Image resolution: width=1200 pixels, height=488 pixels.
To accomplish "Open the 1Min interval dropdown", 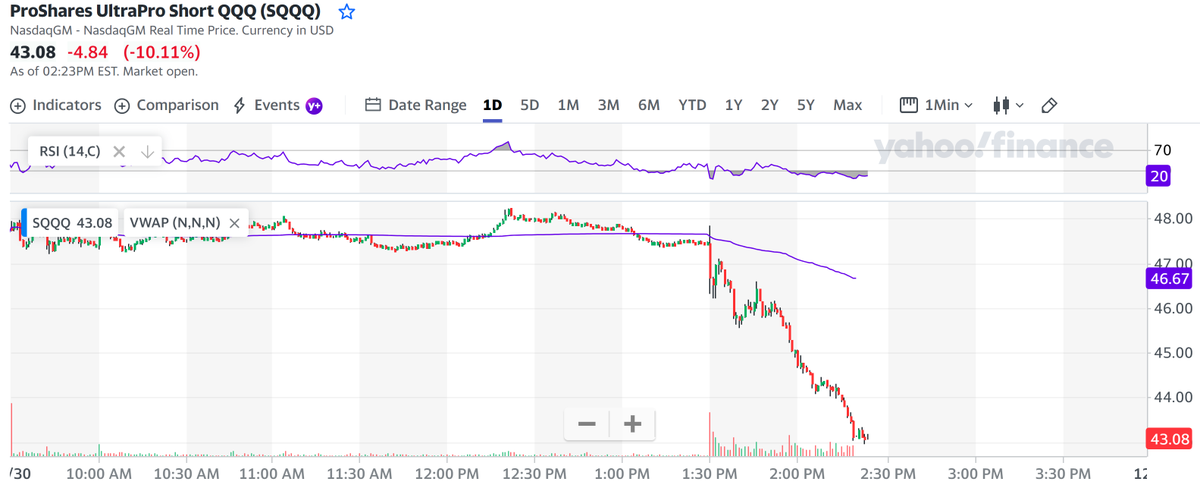I will [937, 105].
